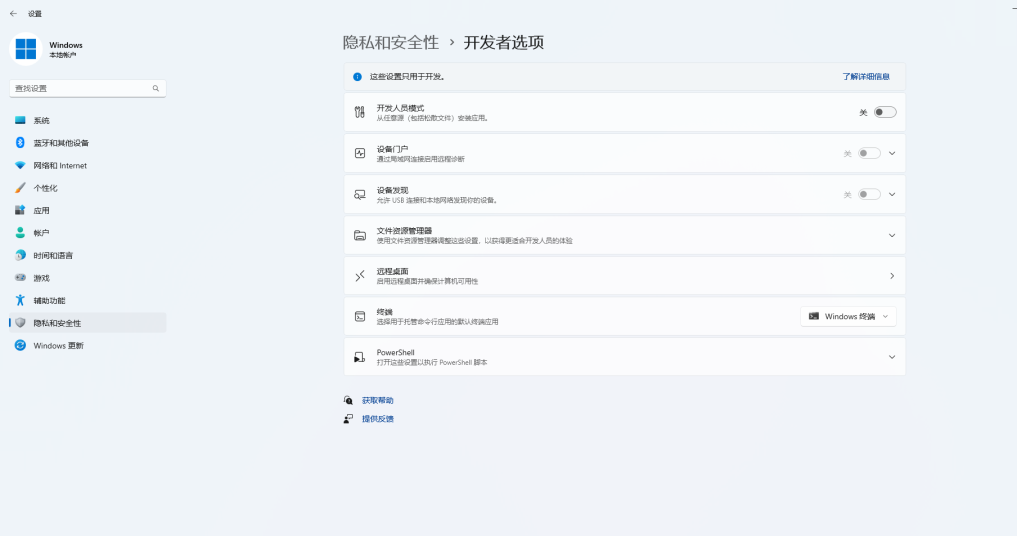Image resolution: width=1017 pixels, height=536 pixels.
Task: Click the accessibility figure icon for 辅助功能
Action: click(20, 300)
